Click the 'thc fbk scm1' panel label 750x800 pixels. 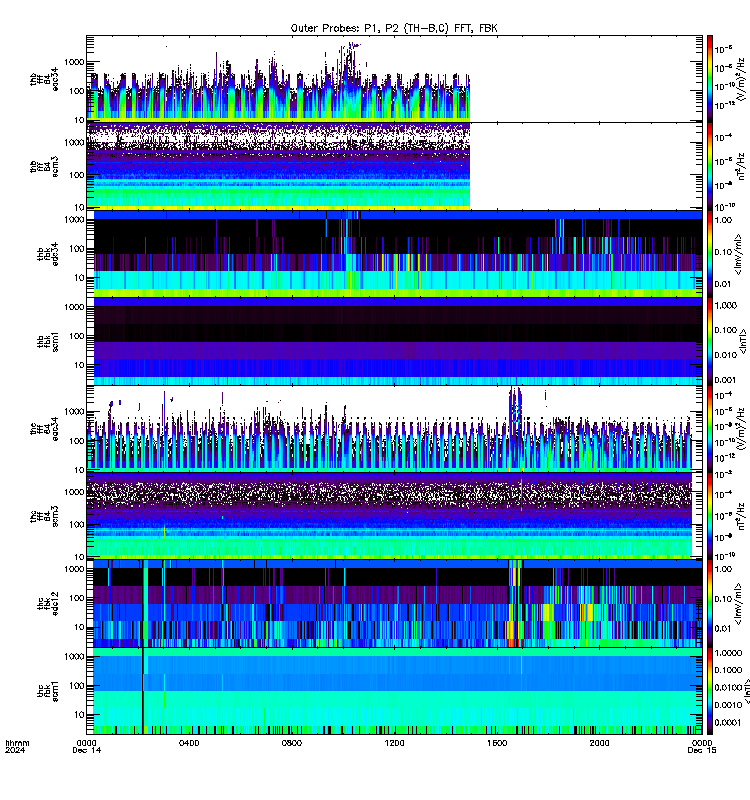click(48, 691)
